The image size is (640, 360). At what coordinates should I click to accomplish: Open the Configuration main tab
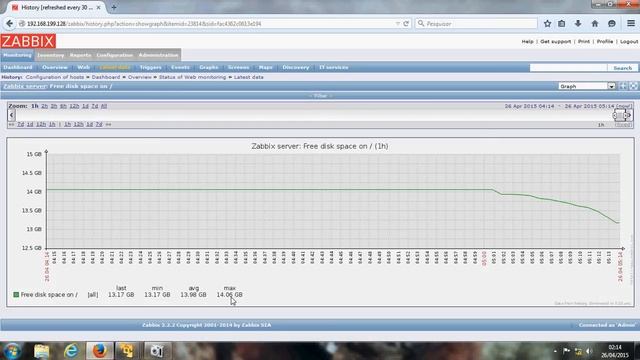click(115, 55)
